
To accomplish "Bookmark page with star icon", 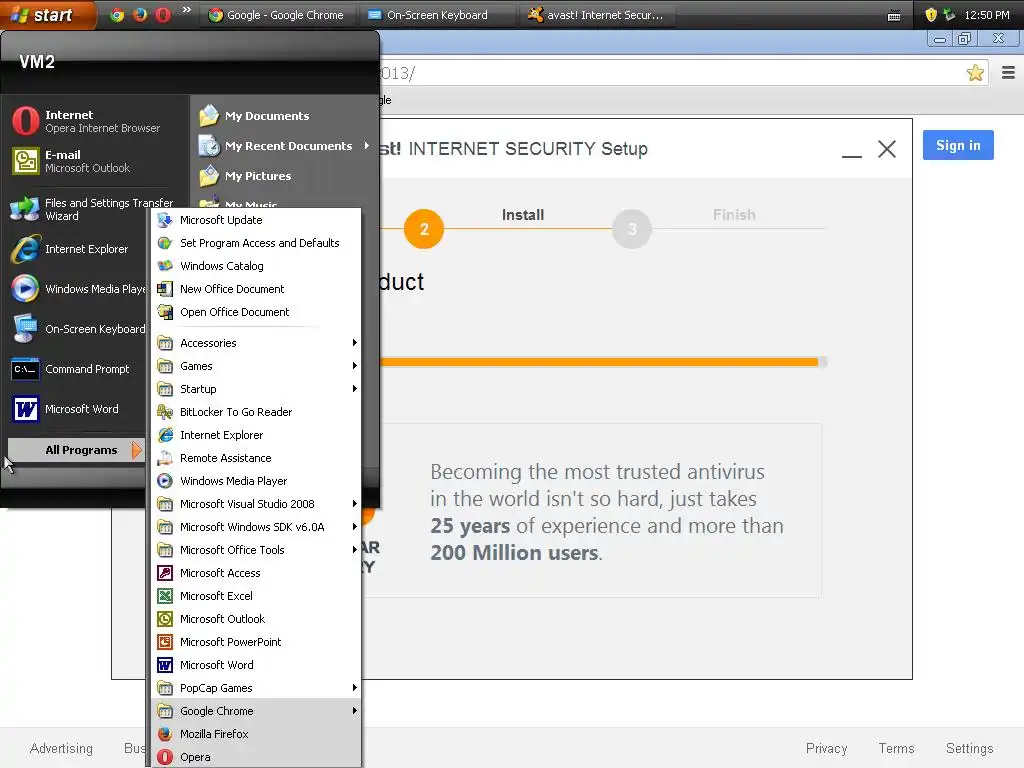I will point(975,72).
